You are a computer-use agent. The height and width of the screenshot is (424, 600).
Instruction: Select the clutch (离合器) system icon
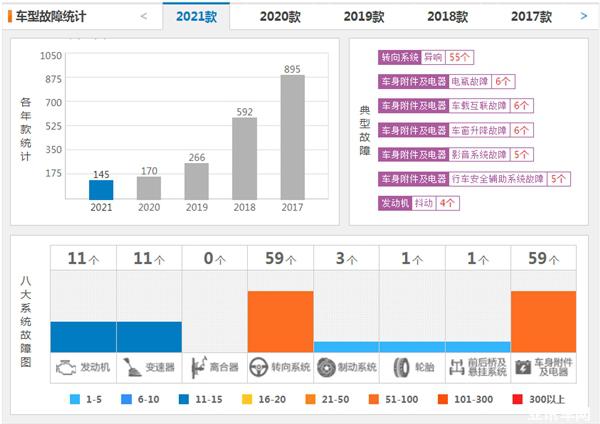(x=196, y=367)
